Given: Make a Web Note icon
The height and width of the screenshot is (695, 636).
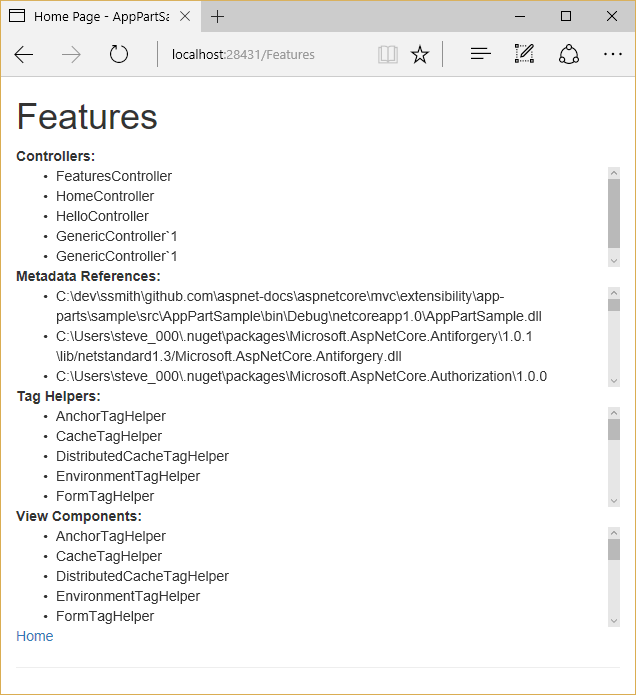Looking at the screenshot, I should [x=524, y=55].
